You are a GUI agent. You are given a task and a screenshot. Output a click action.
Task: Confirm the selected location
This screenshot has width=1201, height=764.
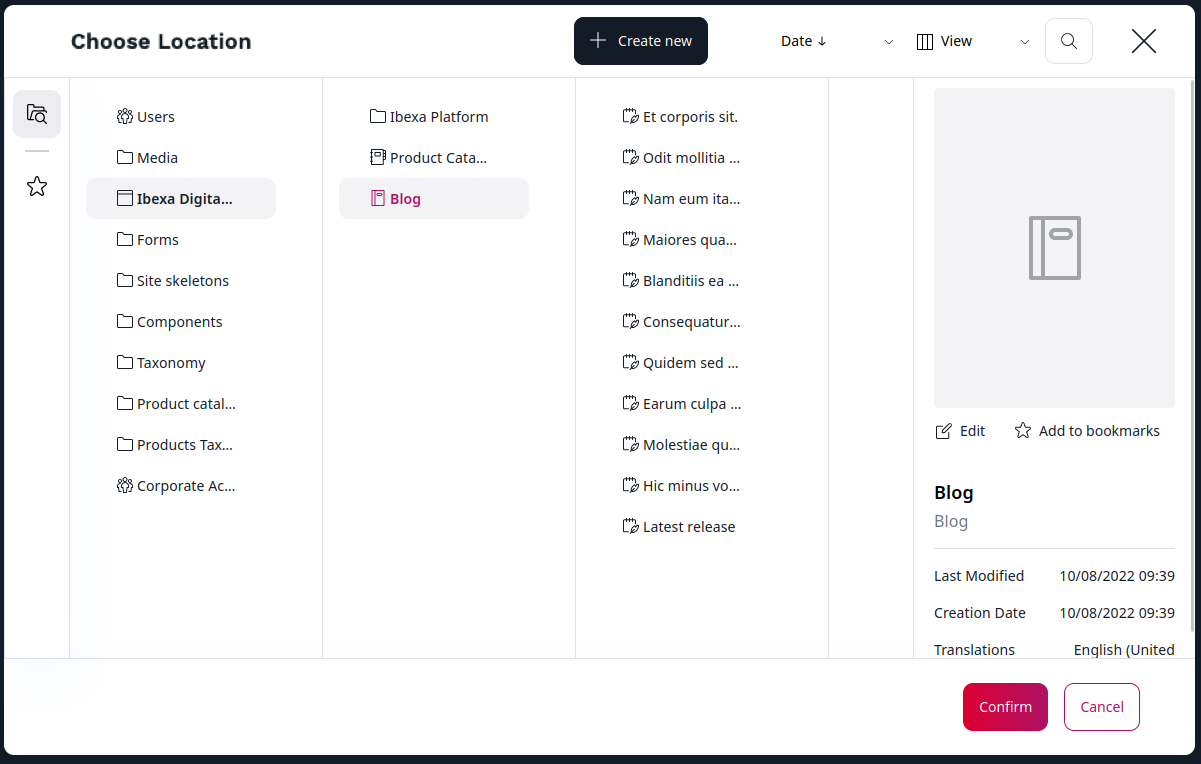pos(1004,707)
